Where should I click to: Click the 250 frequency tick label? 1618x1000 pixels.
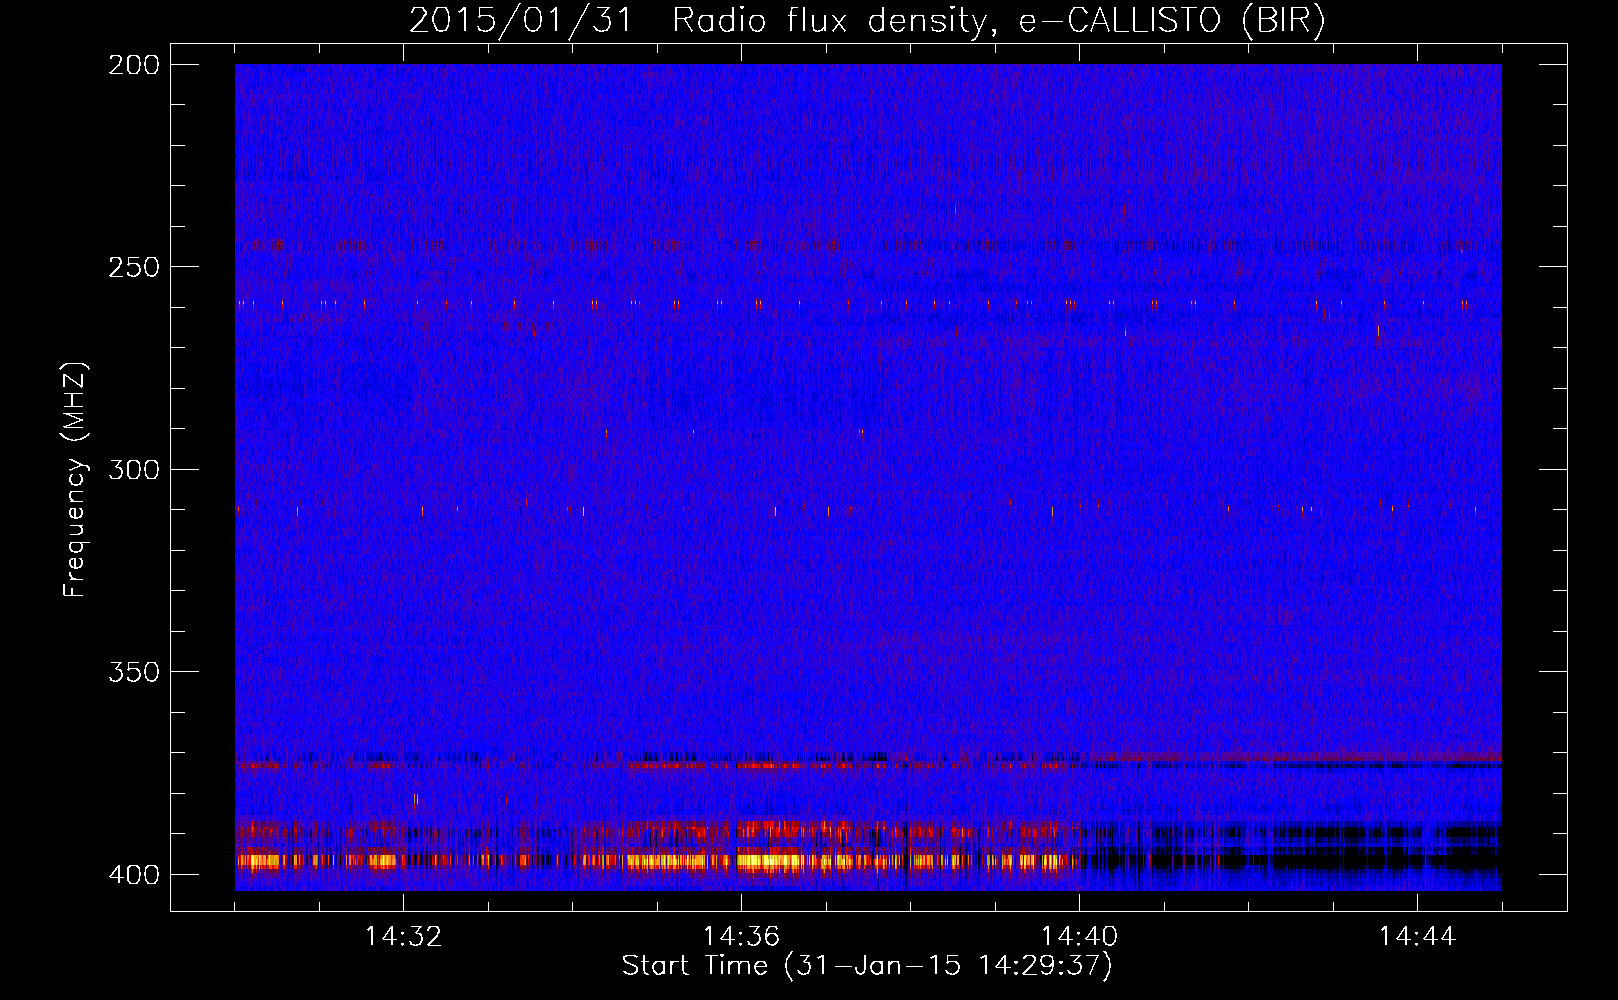point(133,267)
